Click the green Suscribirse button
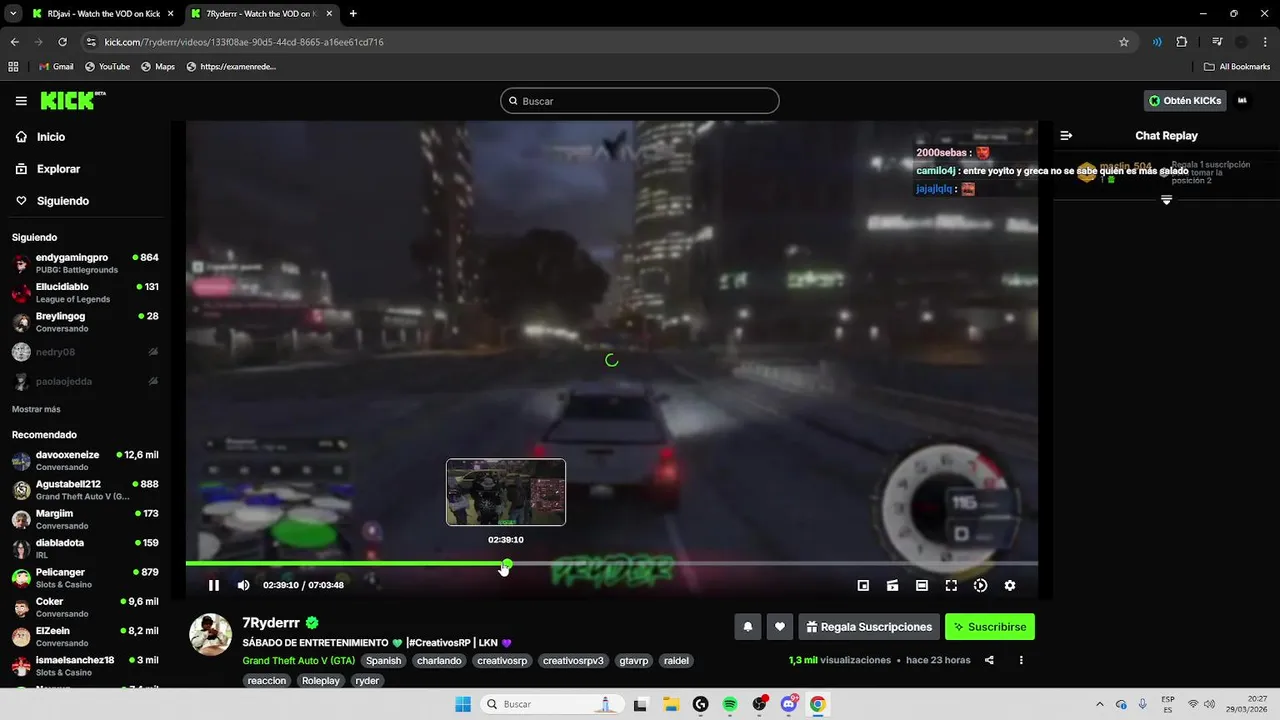This screenshot has height=720, width=1280. [990, 627]
